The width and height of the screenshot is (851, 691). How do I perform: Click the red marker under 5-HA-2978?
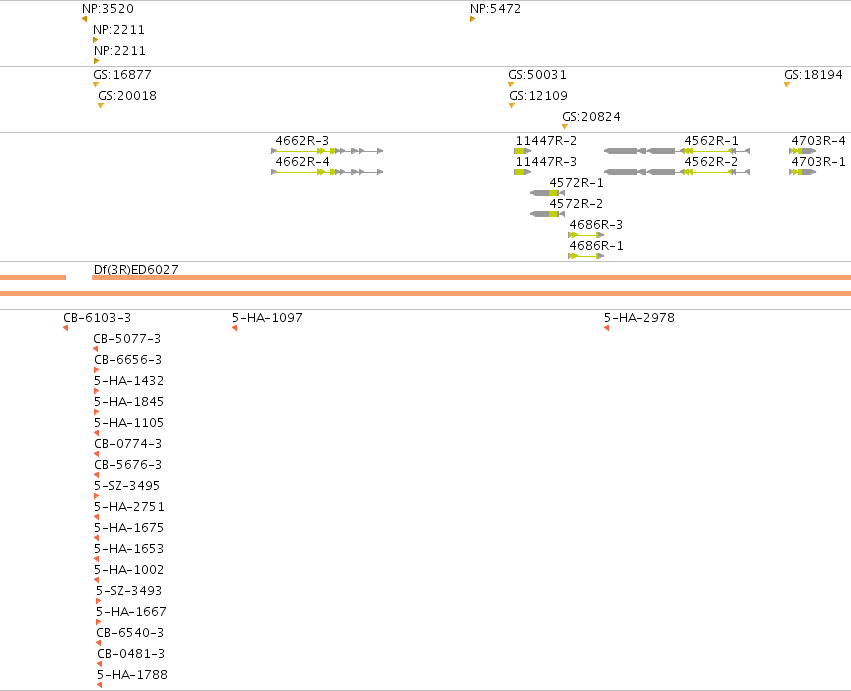606,328
